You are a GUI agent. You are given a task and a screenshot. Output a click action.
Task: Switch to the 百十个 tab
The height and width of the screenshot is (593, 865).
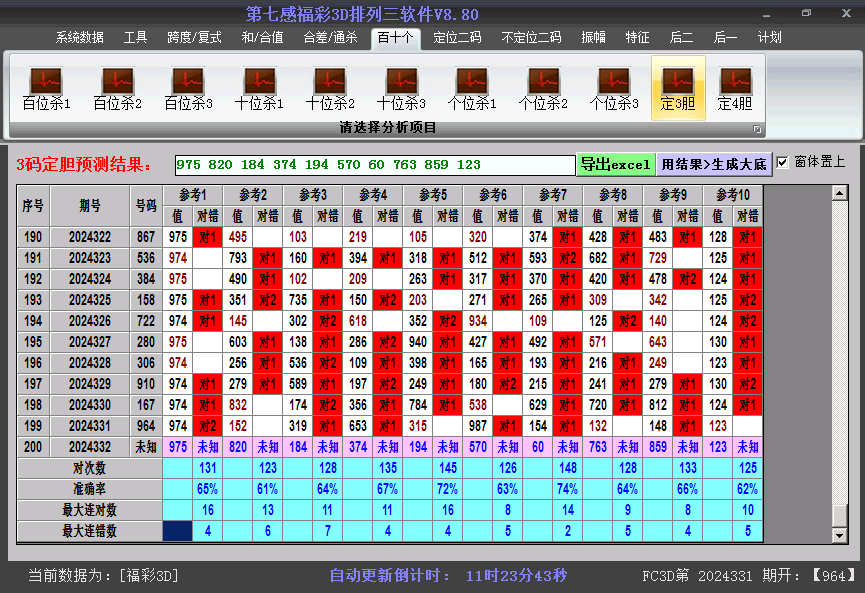coord(396,38)
